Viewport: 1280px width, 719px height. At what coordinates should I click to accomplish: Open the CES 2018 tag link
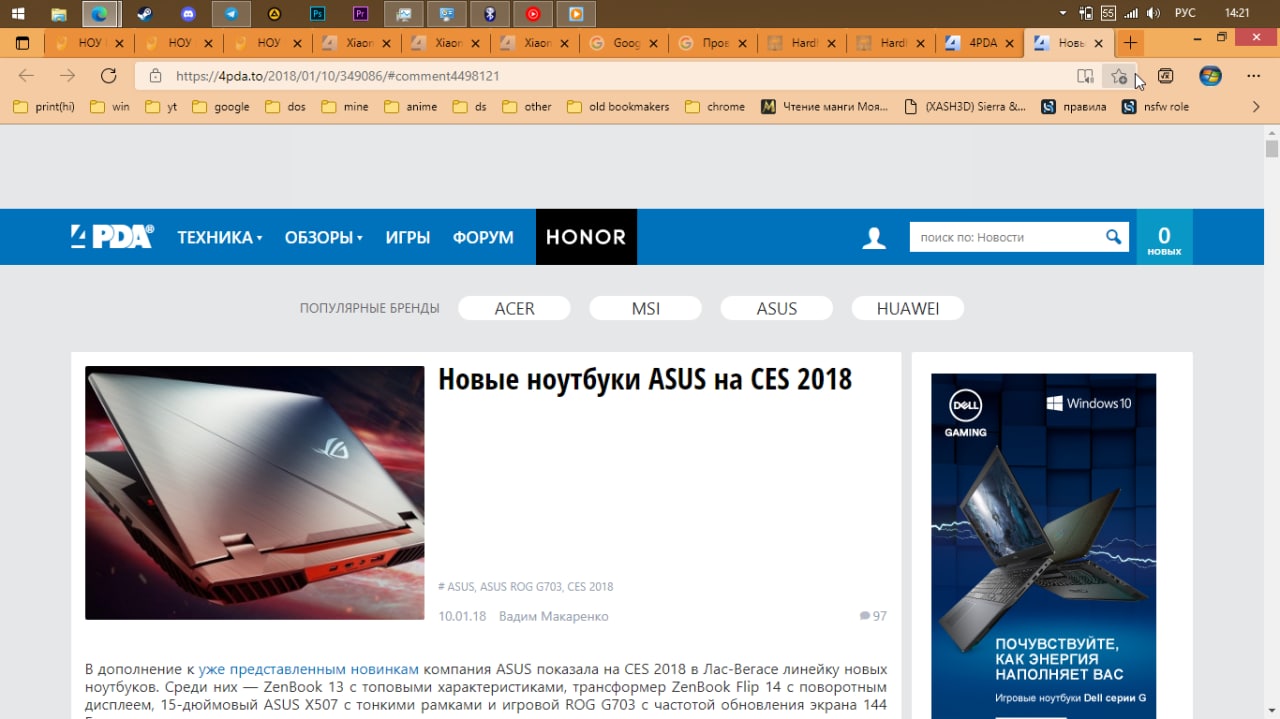pos(590,587)
